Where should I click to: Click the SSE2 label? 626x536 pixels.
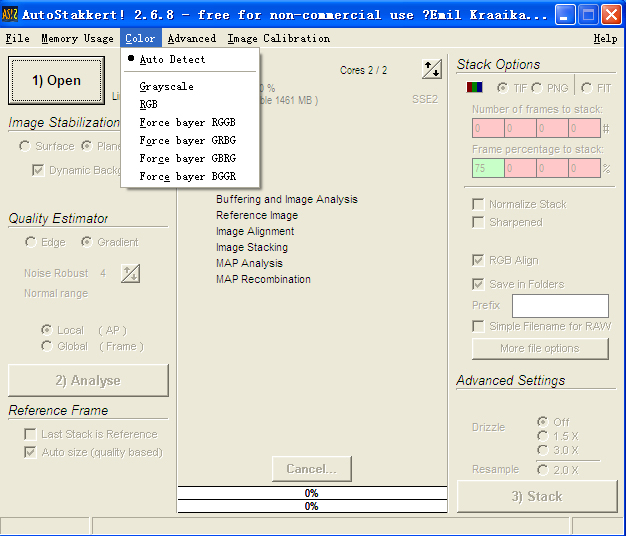pyautogui.click(x=425, y=99)
